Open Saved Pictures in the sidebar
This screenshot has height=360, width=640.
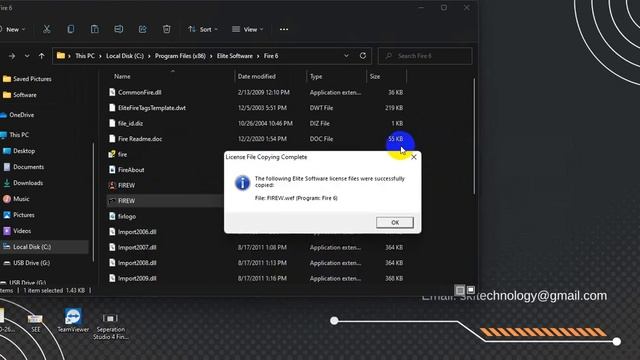point(27,79)
